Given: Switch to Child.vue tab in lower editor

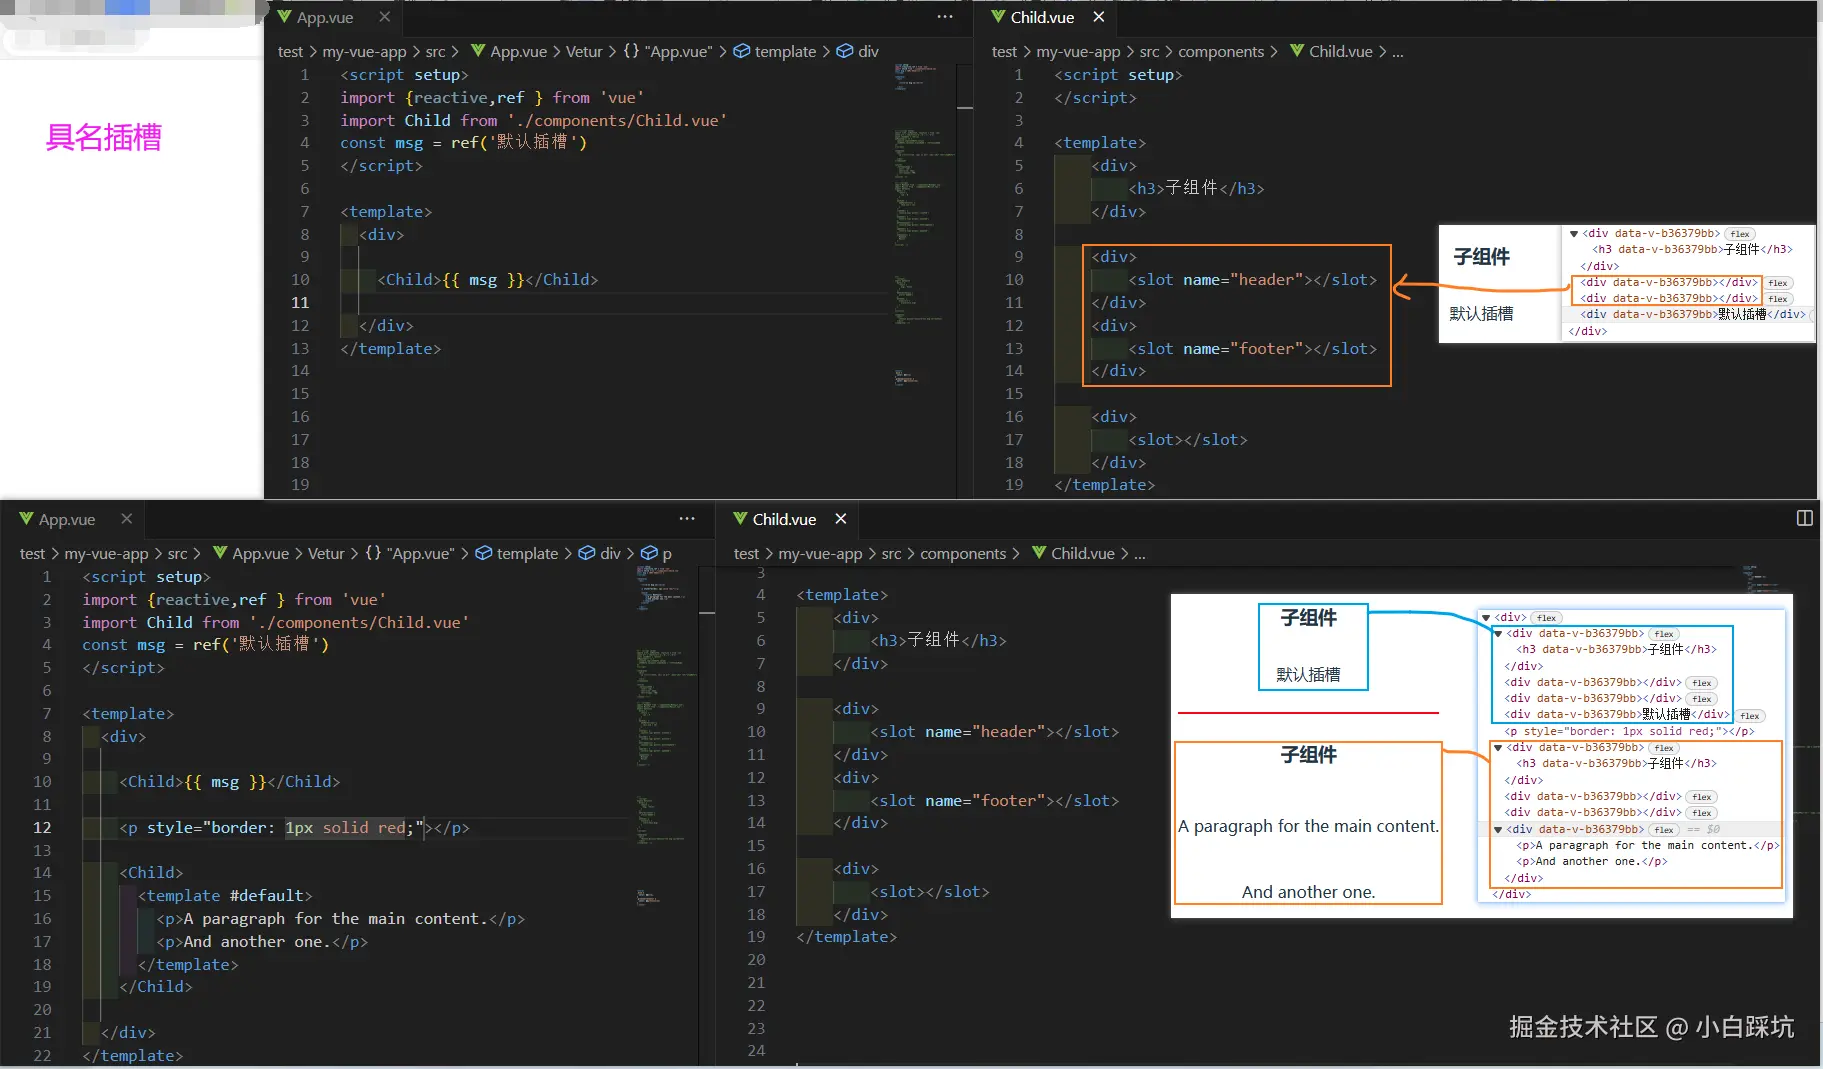Looking at the screenshot, I should click(x=783, y=519).
